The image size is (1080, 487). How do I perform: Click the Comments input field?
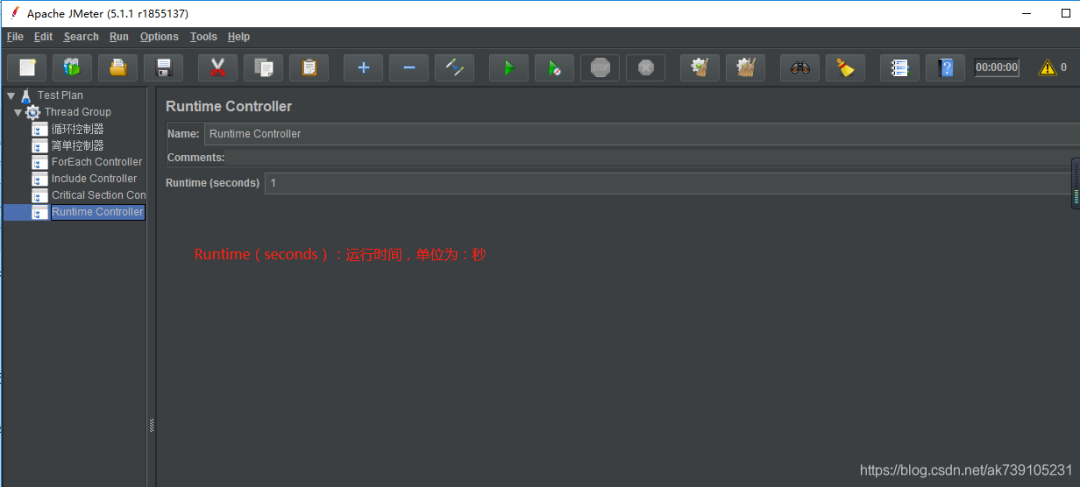(x=653, y=158)
